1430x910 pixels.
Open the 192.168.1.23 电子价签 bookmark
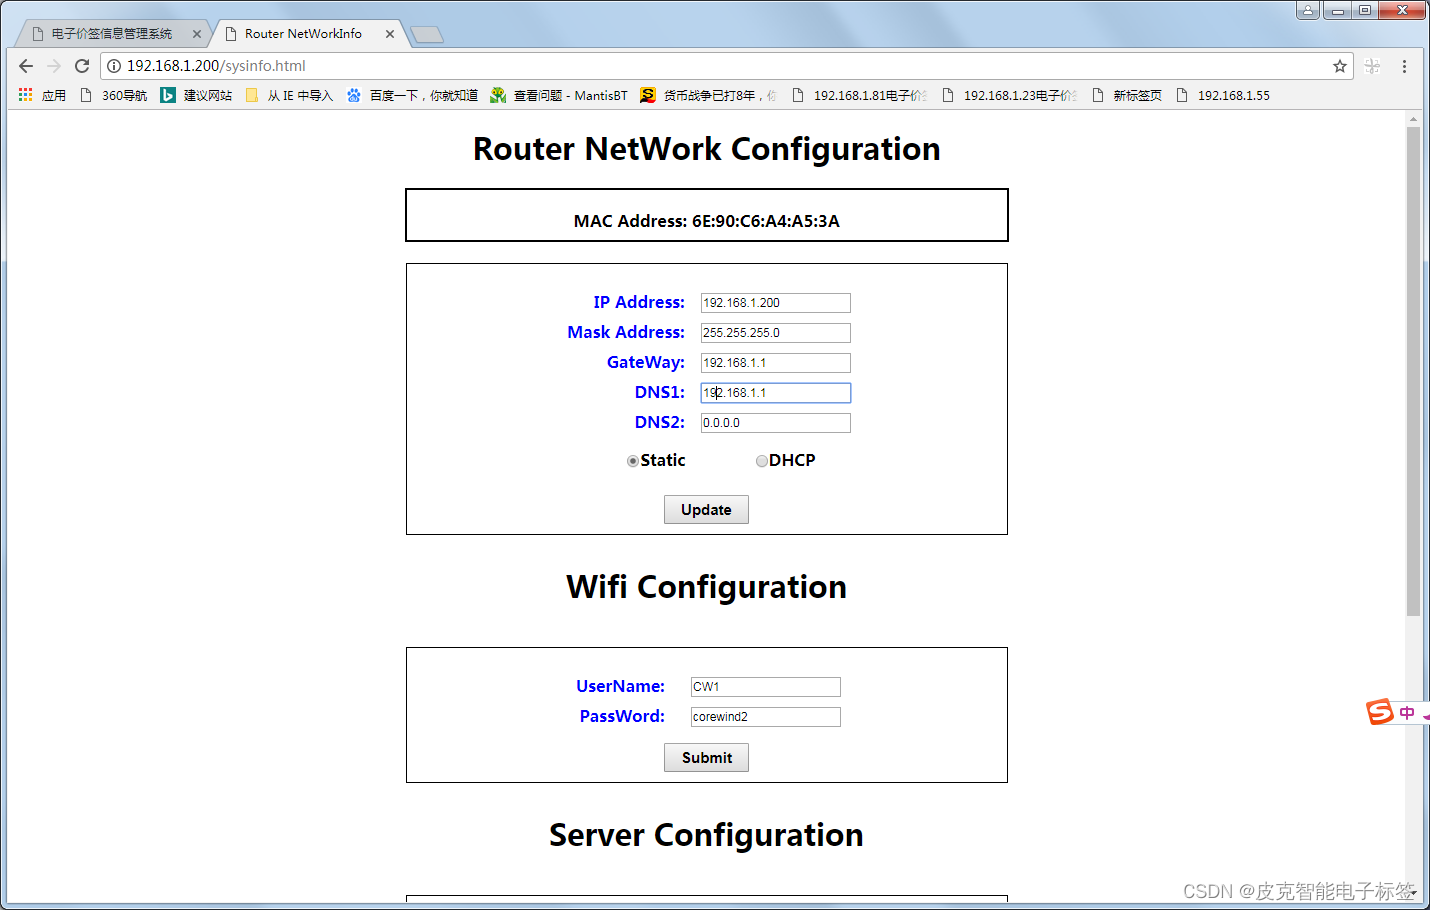pyautogui.click(x=1009, y=95)
